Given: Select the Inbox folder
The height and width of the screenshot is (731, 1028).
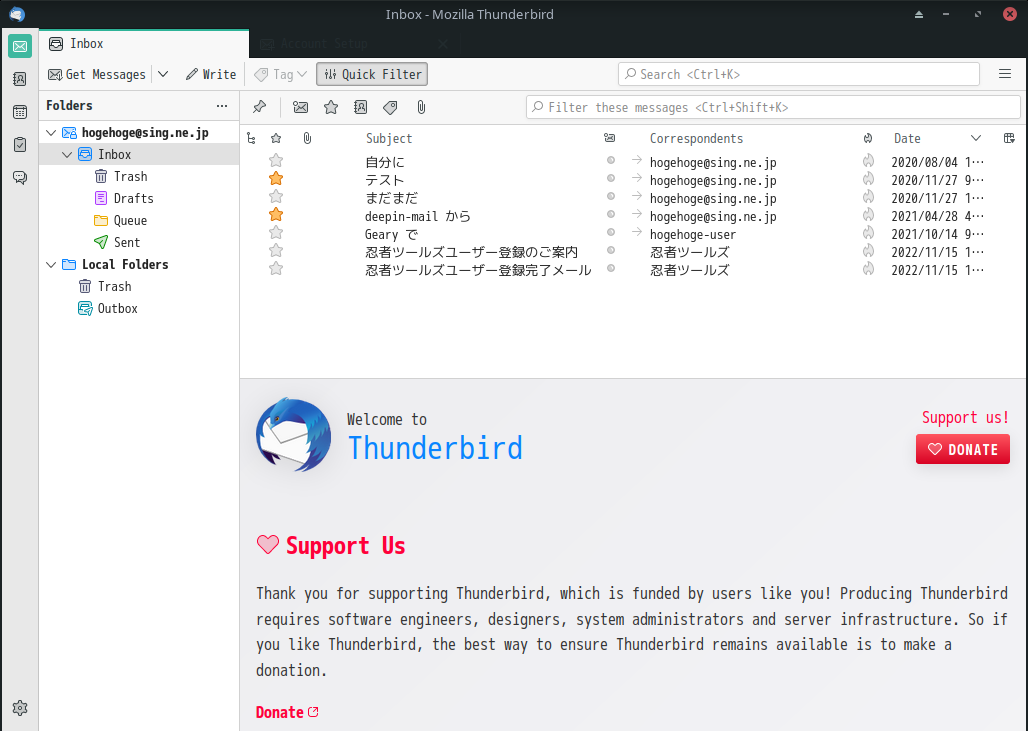Looking at the screenshot, I should 139,155.
